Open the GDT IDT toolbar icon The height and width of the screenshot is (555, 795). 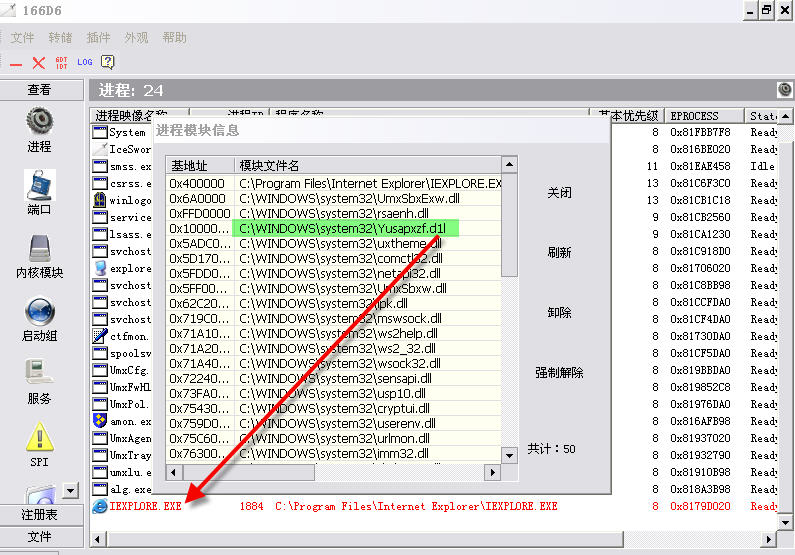tap(61, 63)
